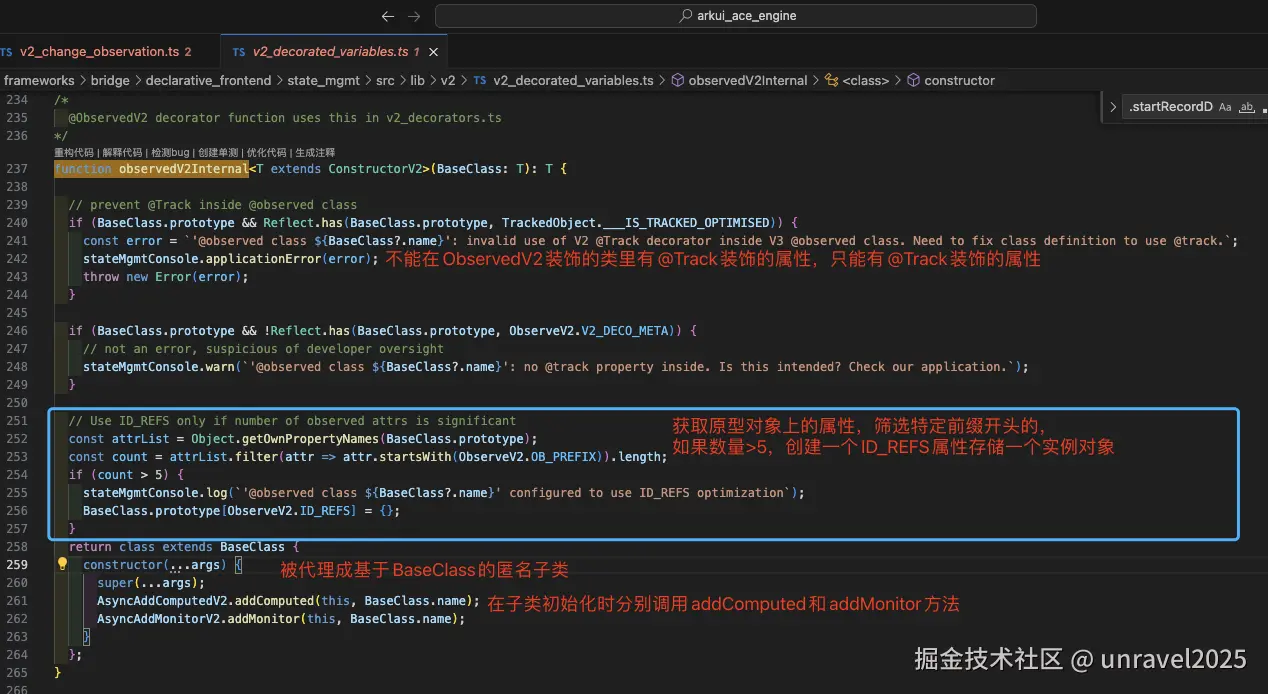This screenshot has width=1268, height=694.
Task: Open the bridge breadcrumb segment
Action: pyautogui.click(x=110, y=80)
